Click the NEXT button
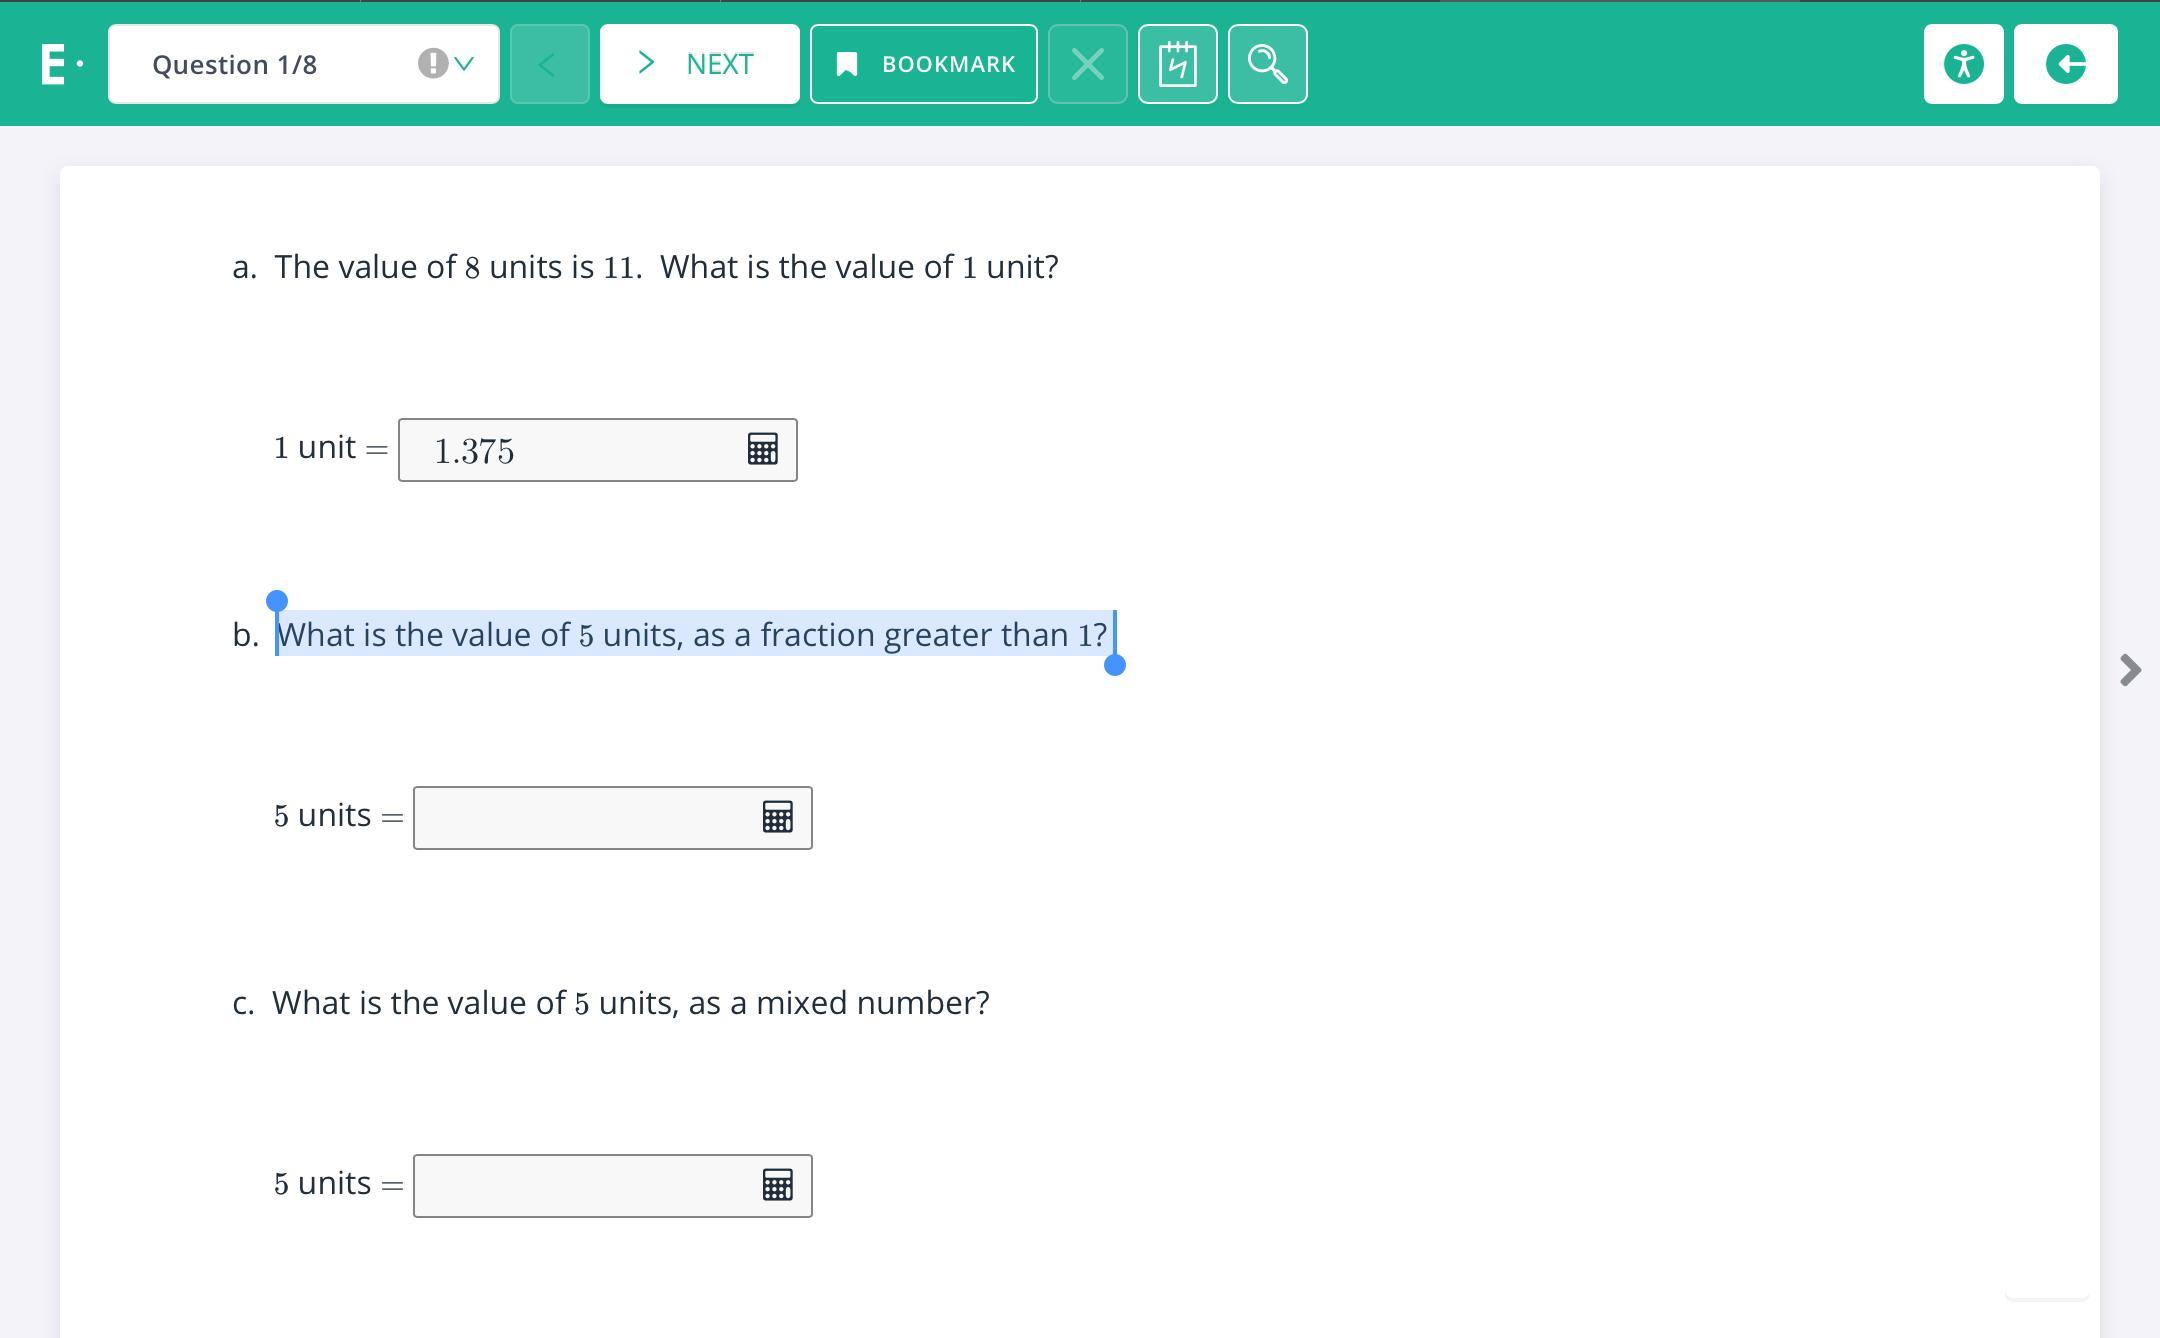Viewport: 2160px width, 1338px height. pyautogui.click(x=699, y=64)
